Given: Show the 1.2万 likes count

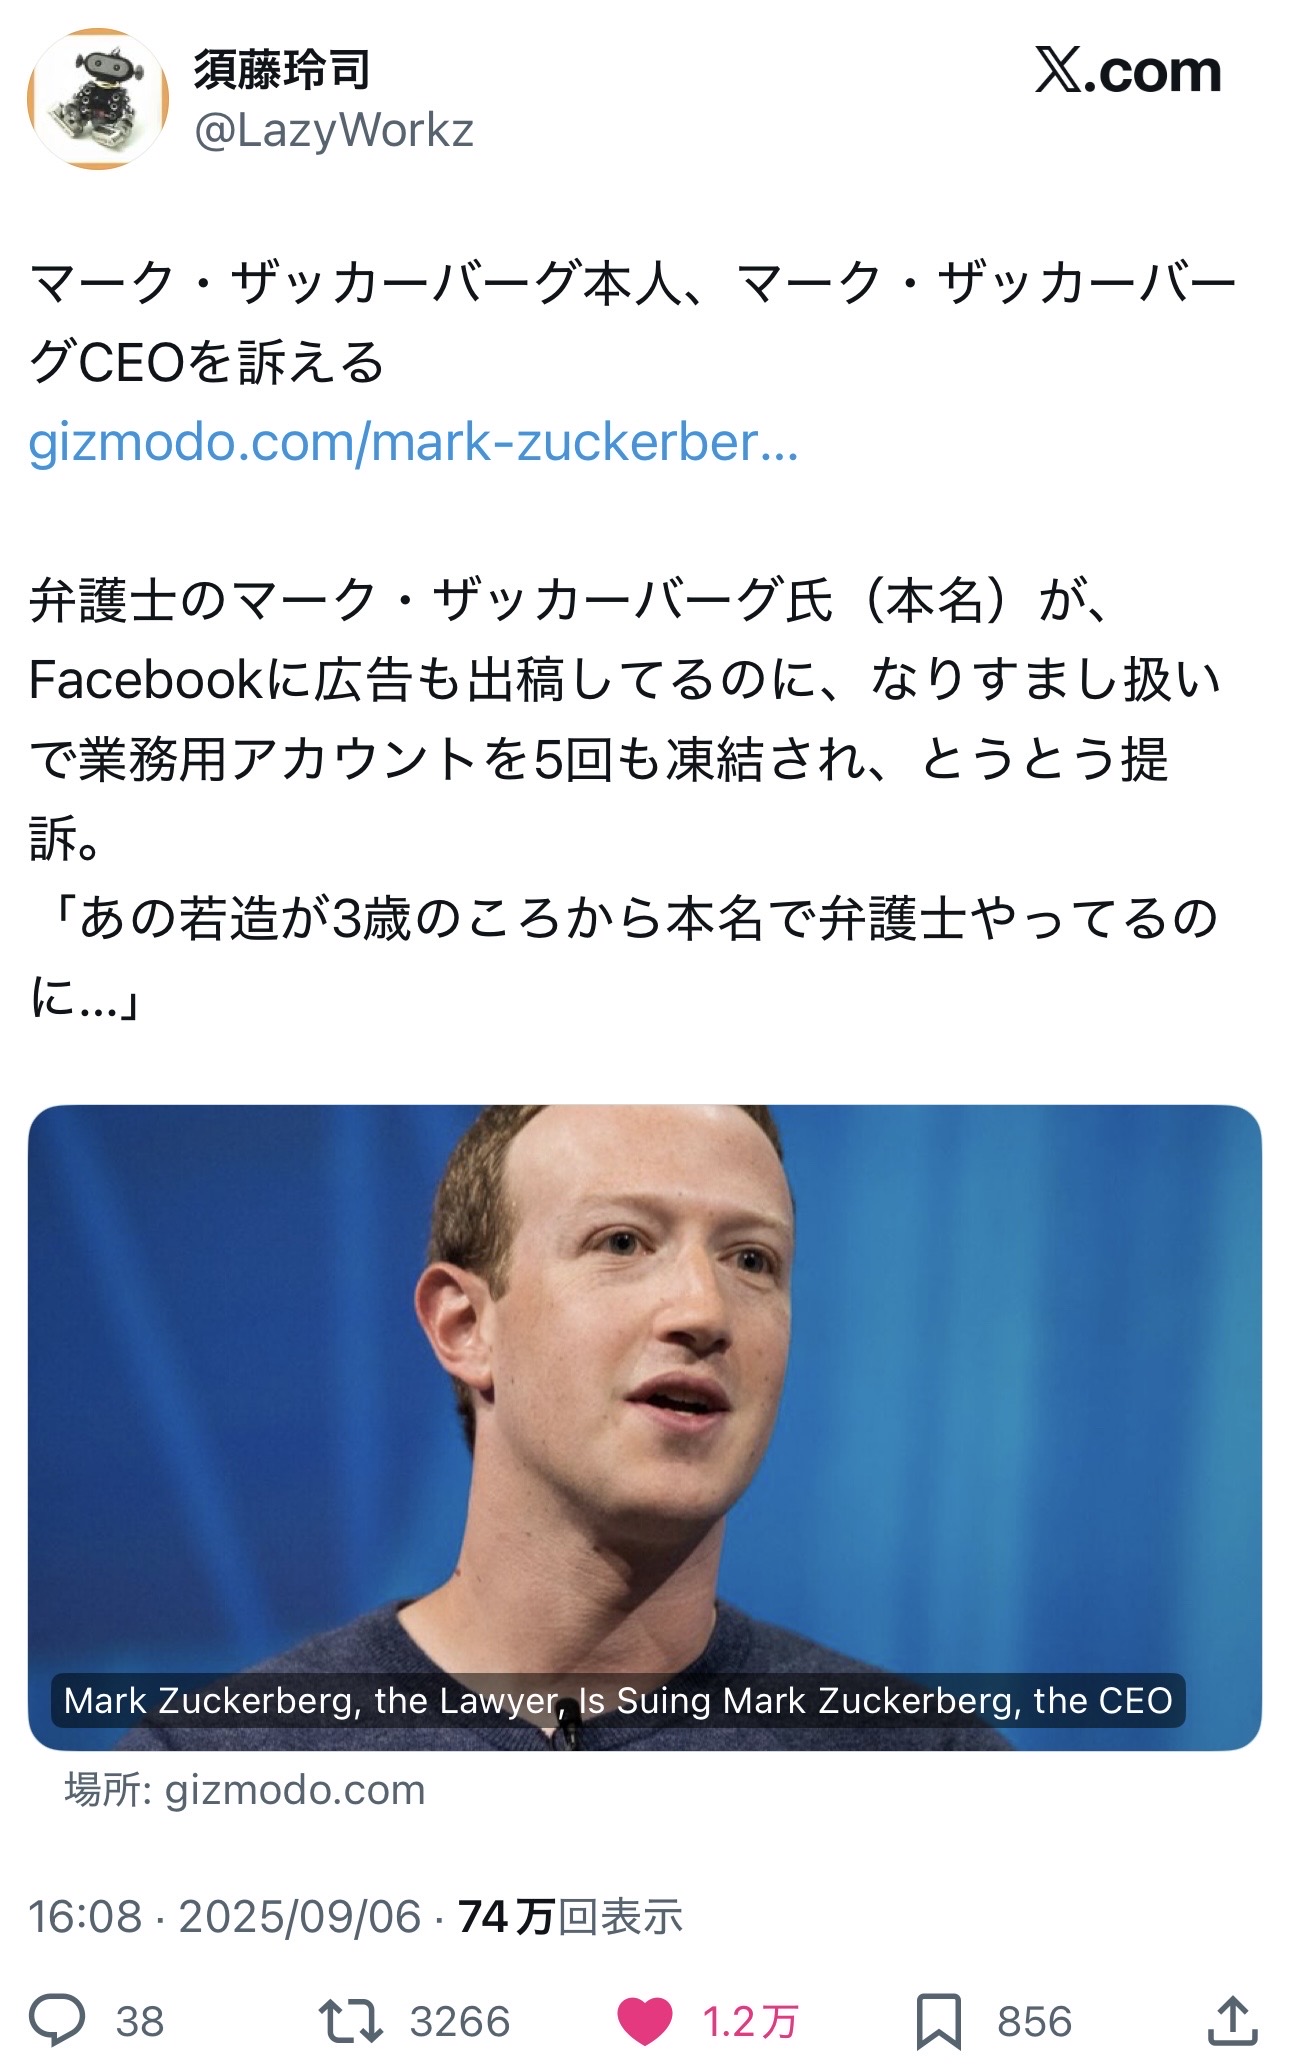Looking at the screenshot, I should pos(750,2022).
